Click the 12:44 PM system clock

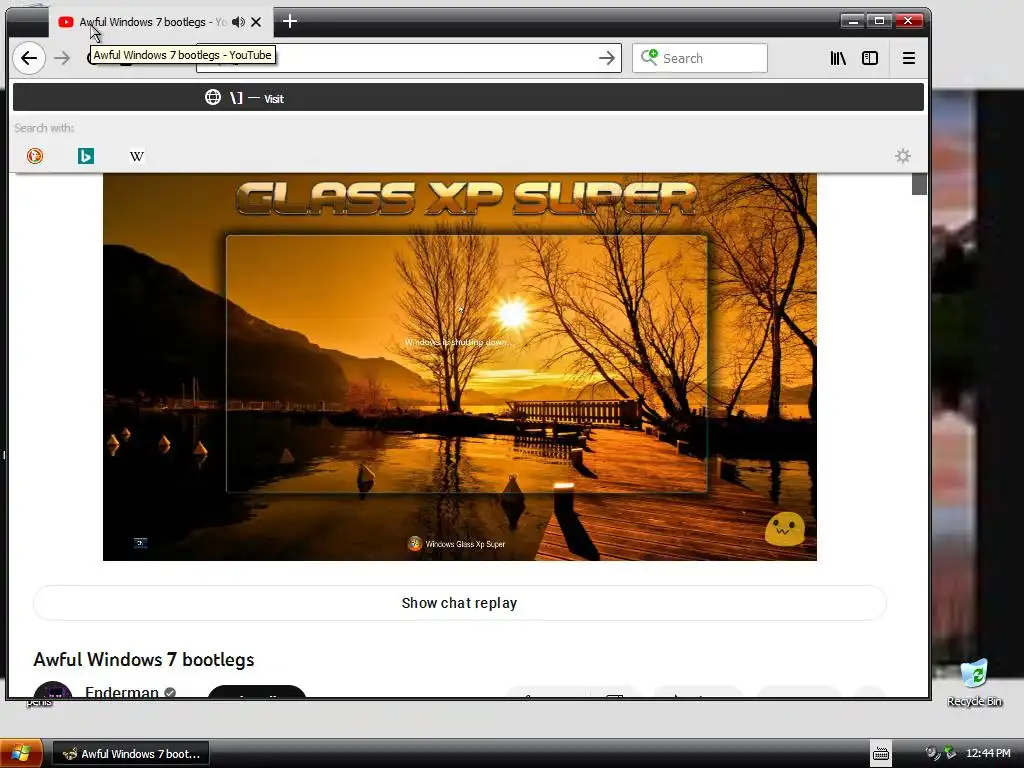point(988,753)
